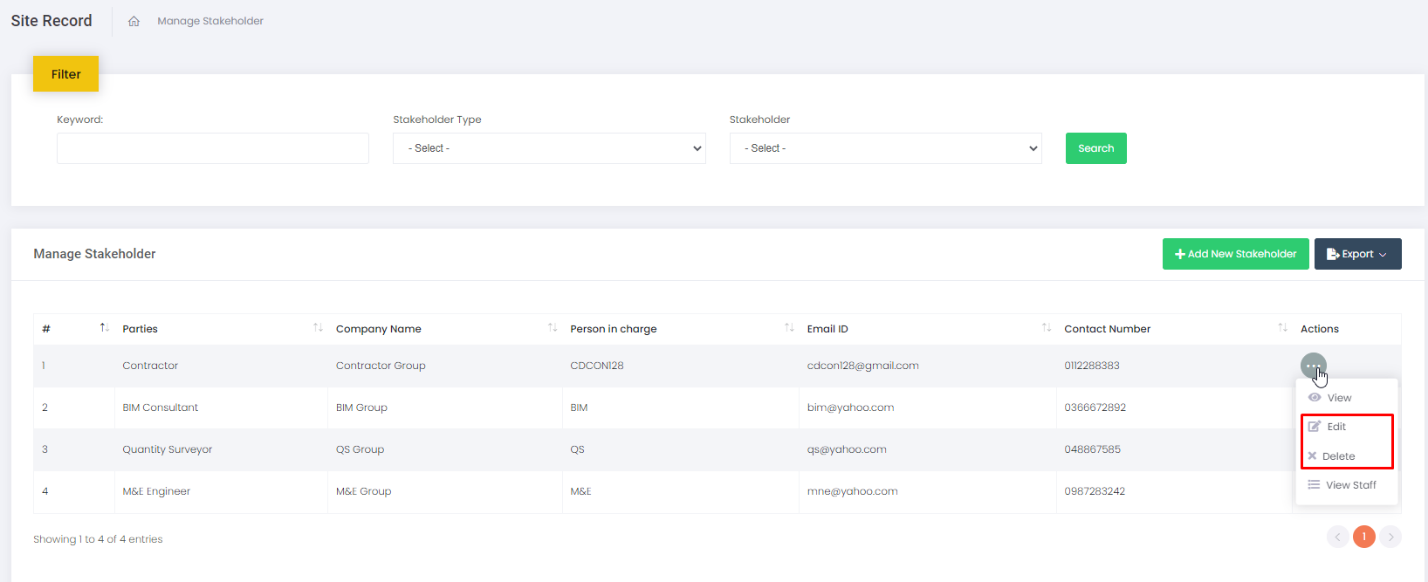Choose Delete in the actions menu

(x=1338, y=456)
